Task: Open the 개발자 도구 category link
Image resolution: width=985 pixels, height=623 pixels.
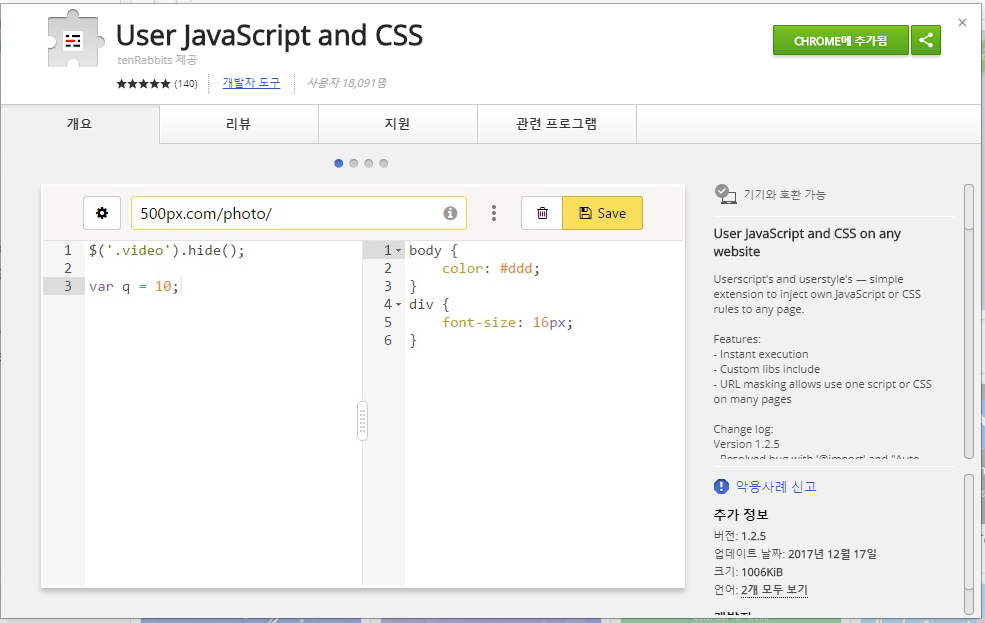Action: [x=251, y=83]
